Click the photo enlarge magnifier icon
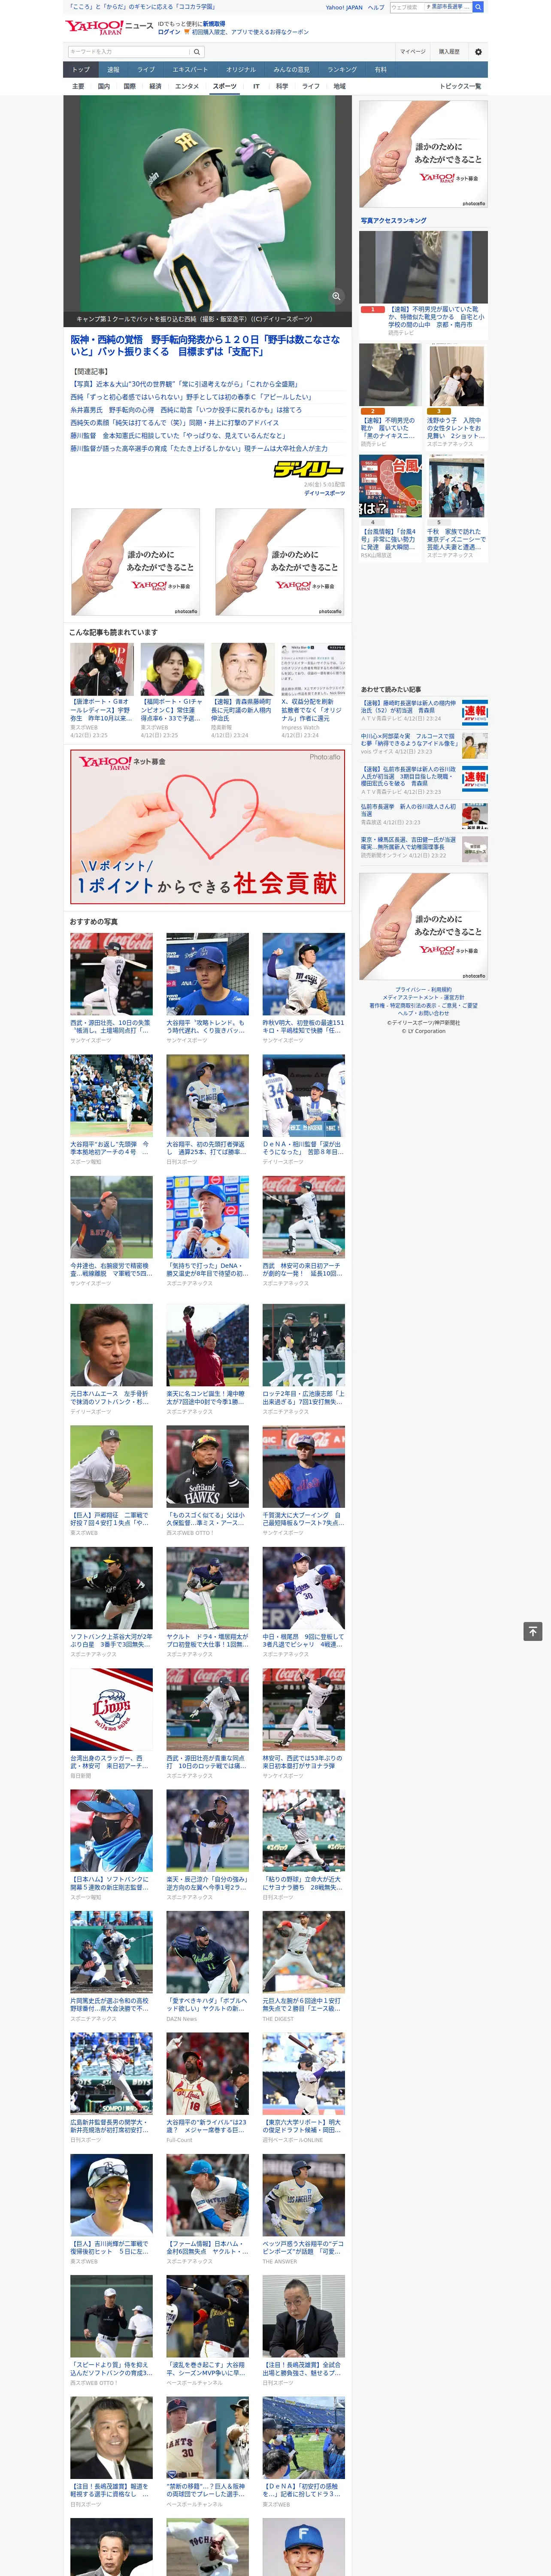551x2576 pixels. (x=336, y=296)
